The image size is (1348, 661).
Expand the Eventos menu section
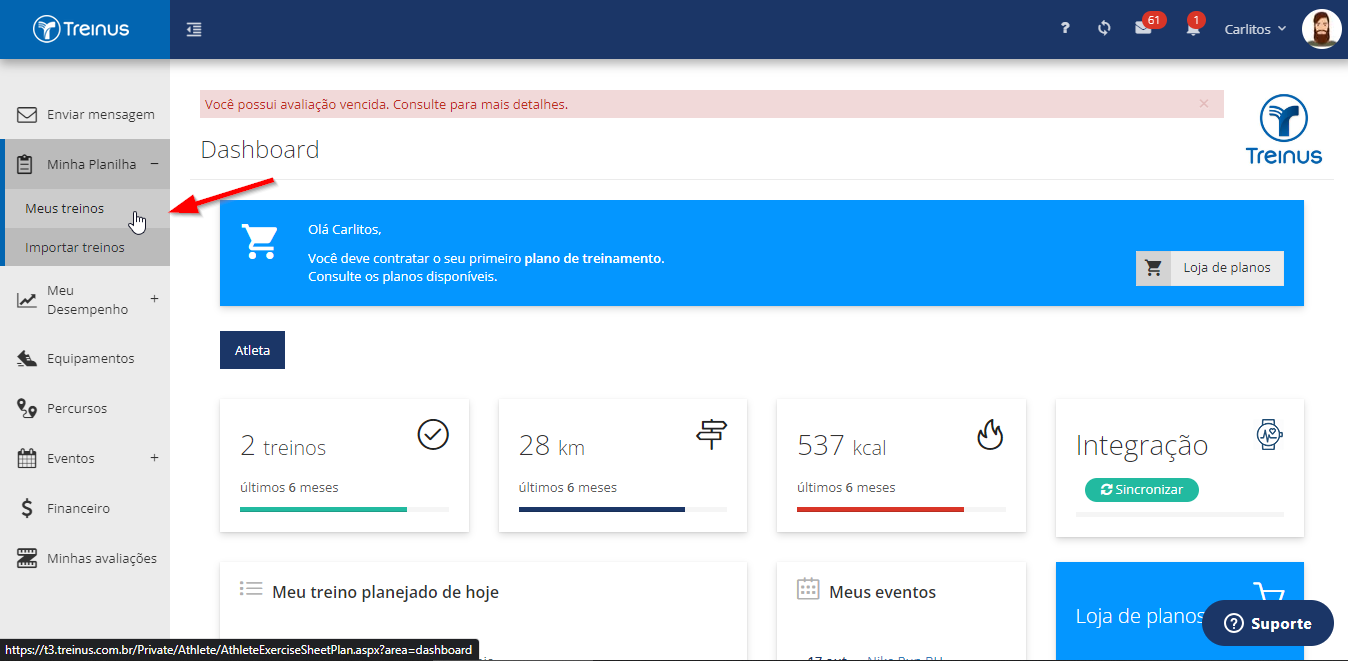coord(154,458)
